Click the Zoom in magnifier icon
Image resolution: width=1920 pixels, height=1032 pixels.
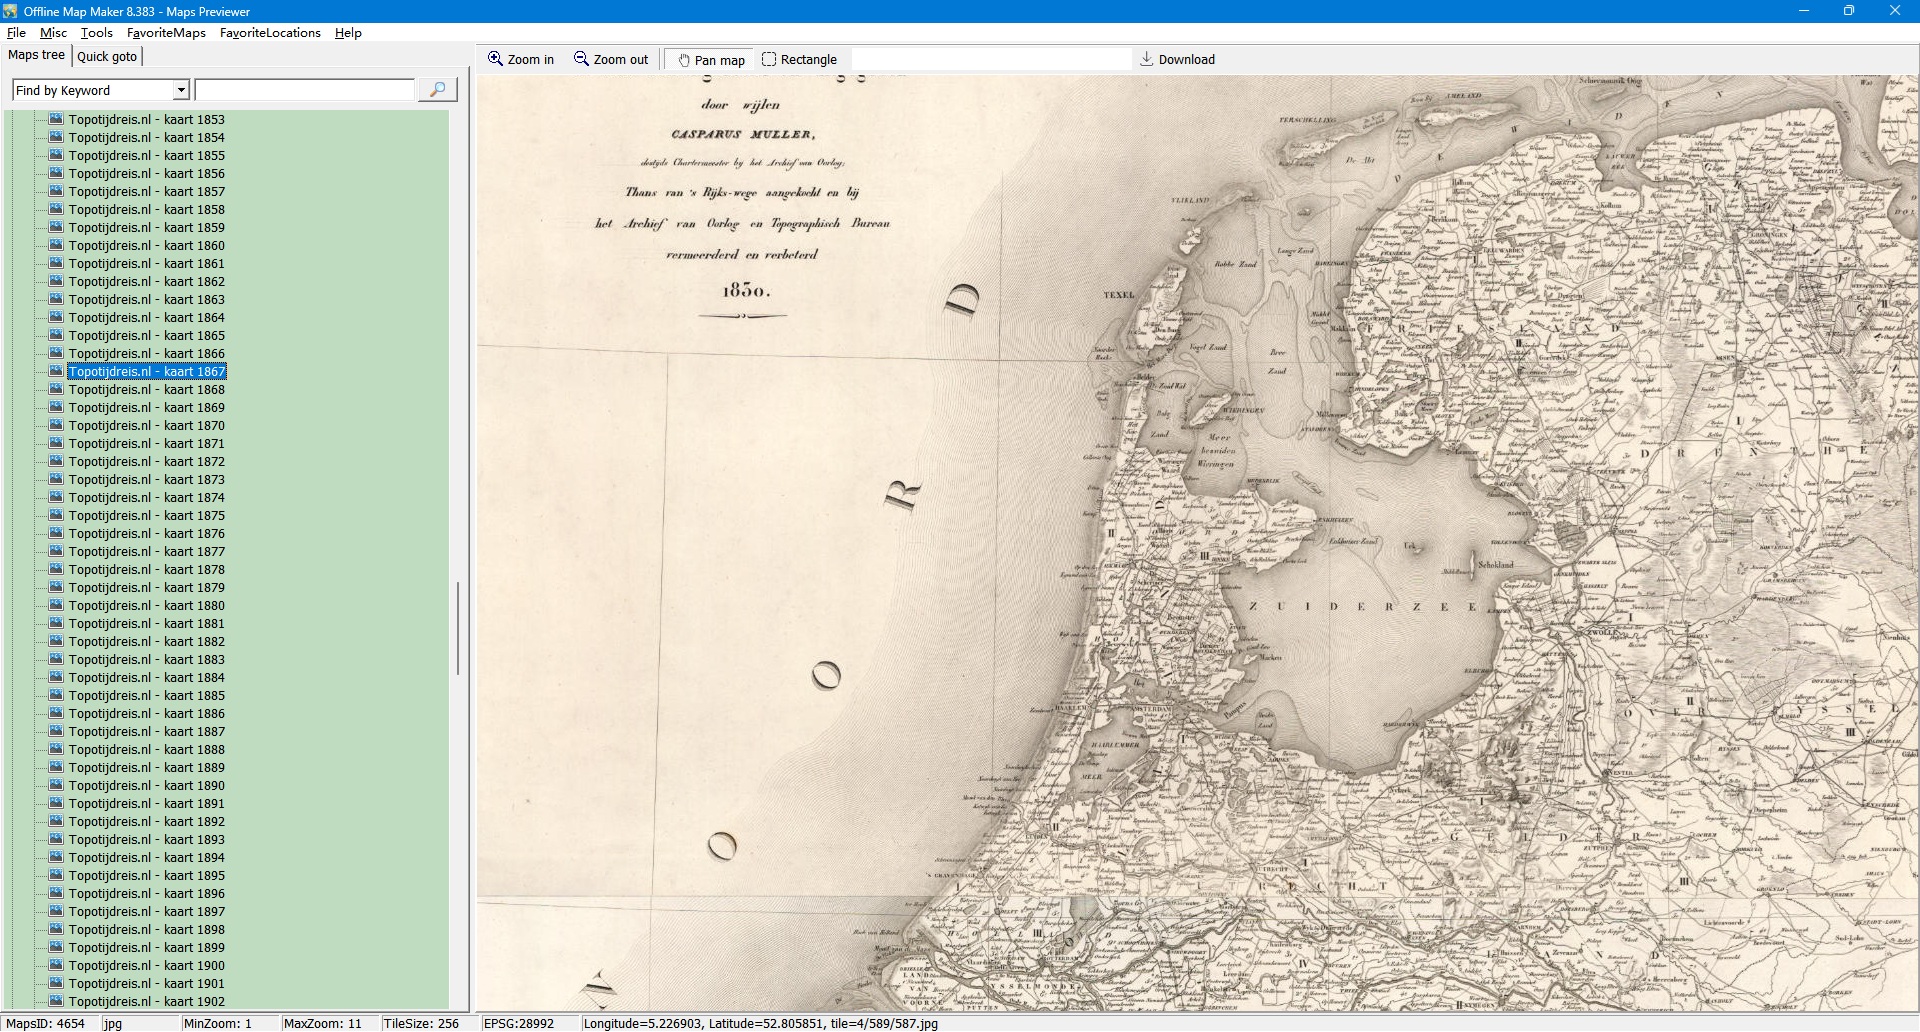[x=495, y=59]
